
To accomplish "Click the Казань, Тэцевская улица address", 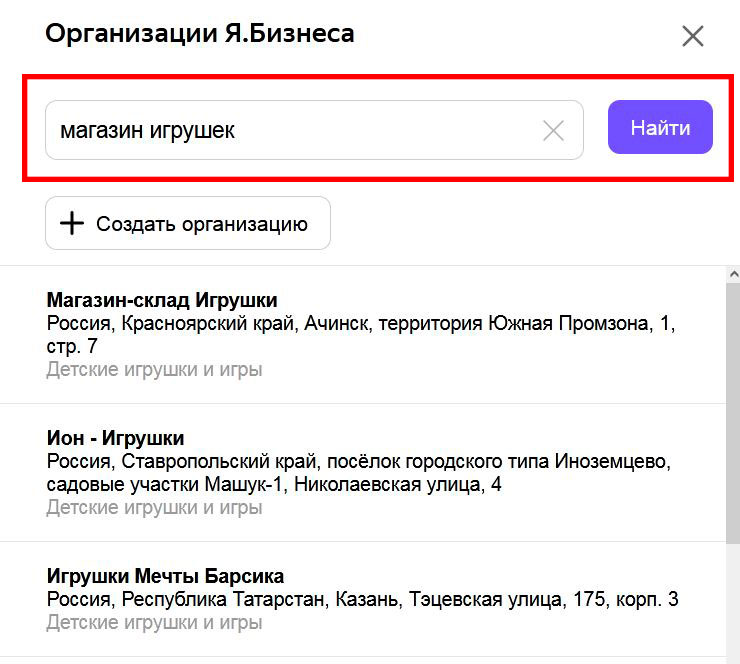I will [x=362, y=599].
